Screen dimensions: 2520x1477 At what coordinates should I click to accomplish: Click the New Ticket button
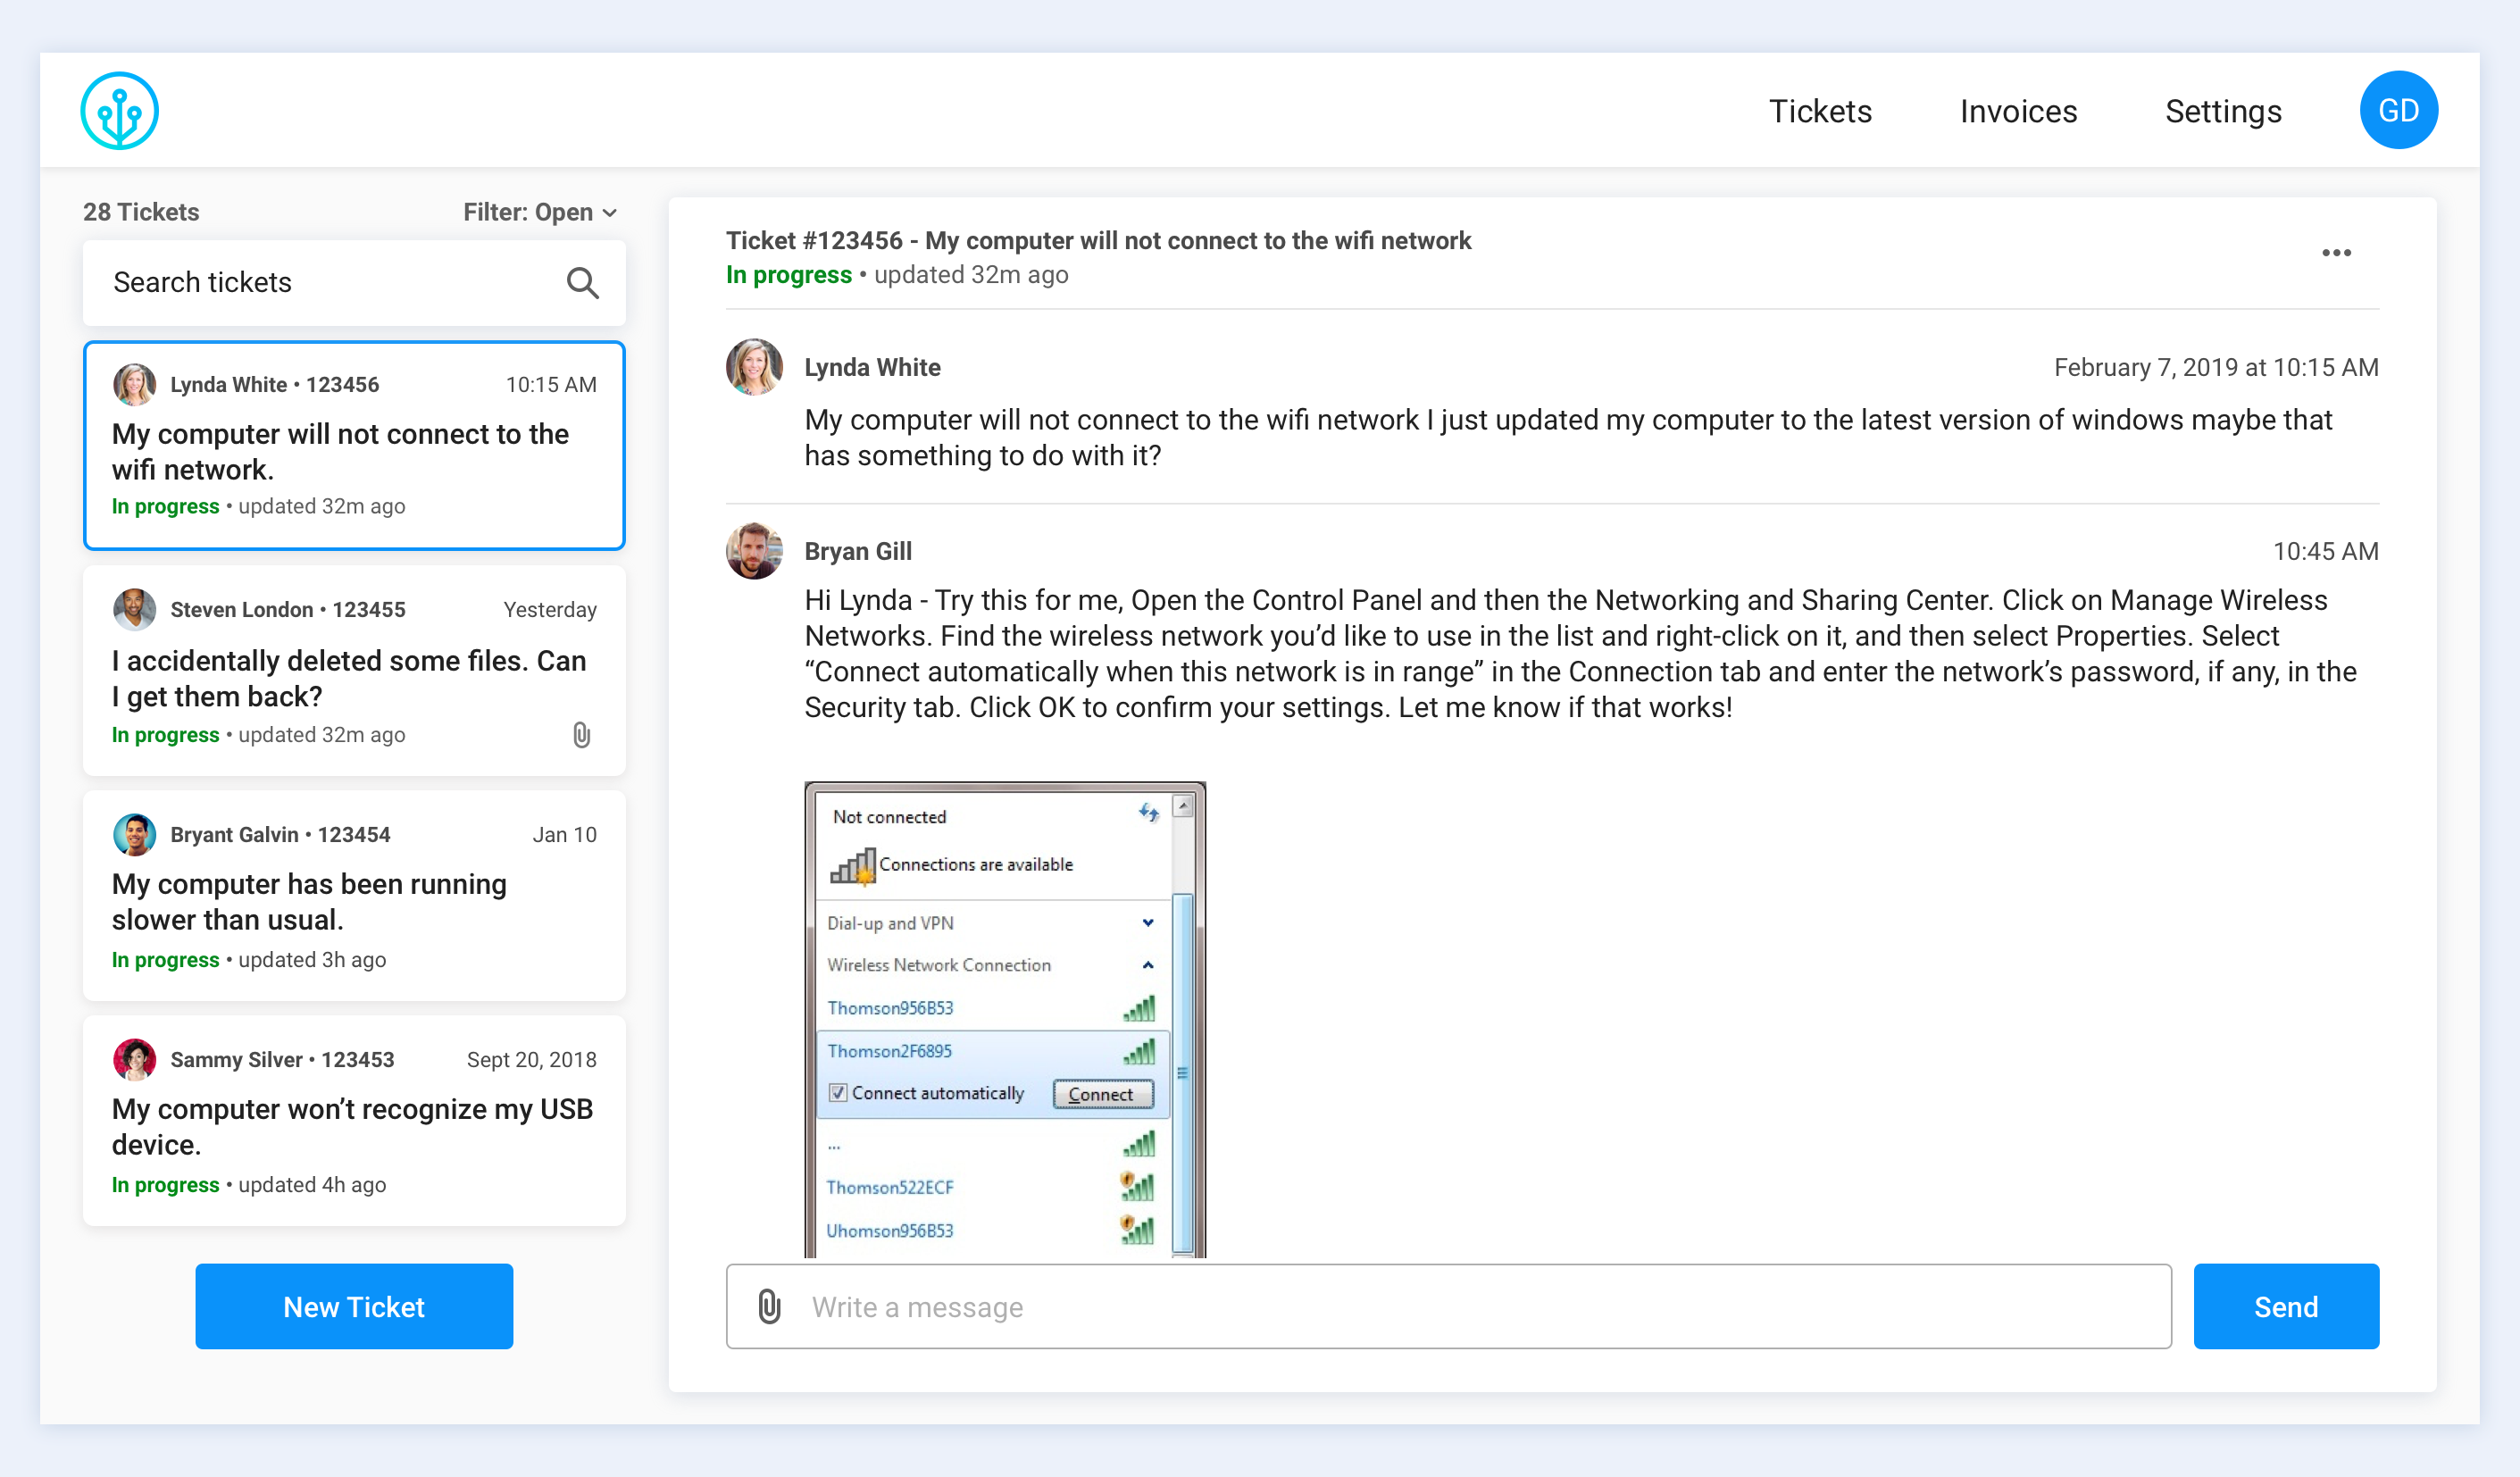coord(354,1306)
